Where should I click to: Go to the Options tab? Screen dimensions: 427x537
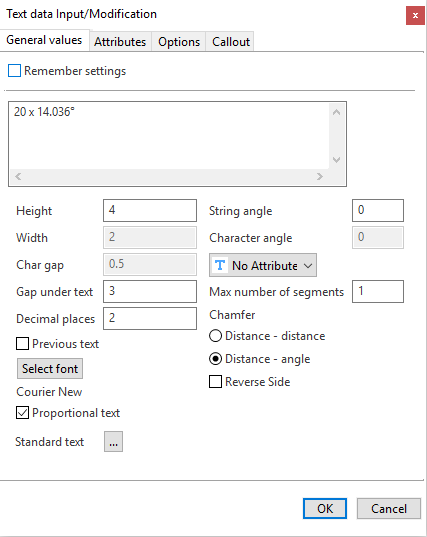pyautogui.click(x=179, y=42)
